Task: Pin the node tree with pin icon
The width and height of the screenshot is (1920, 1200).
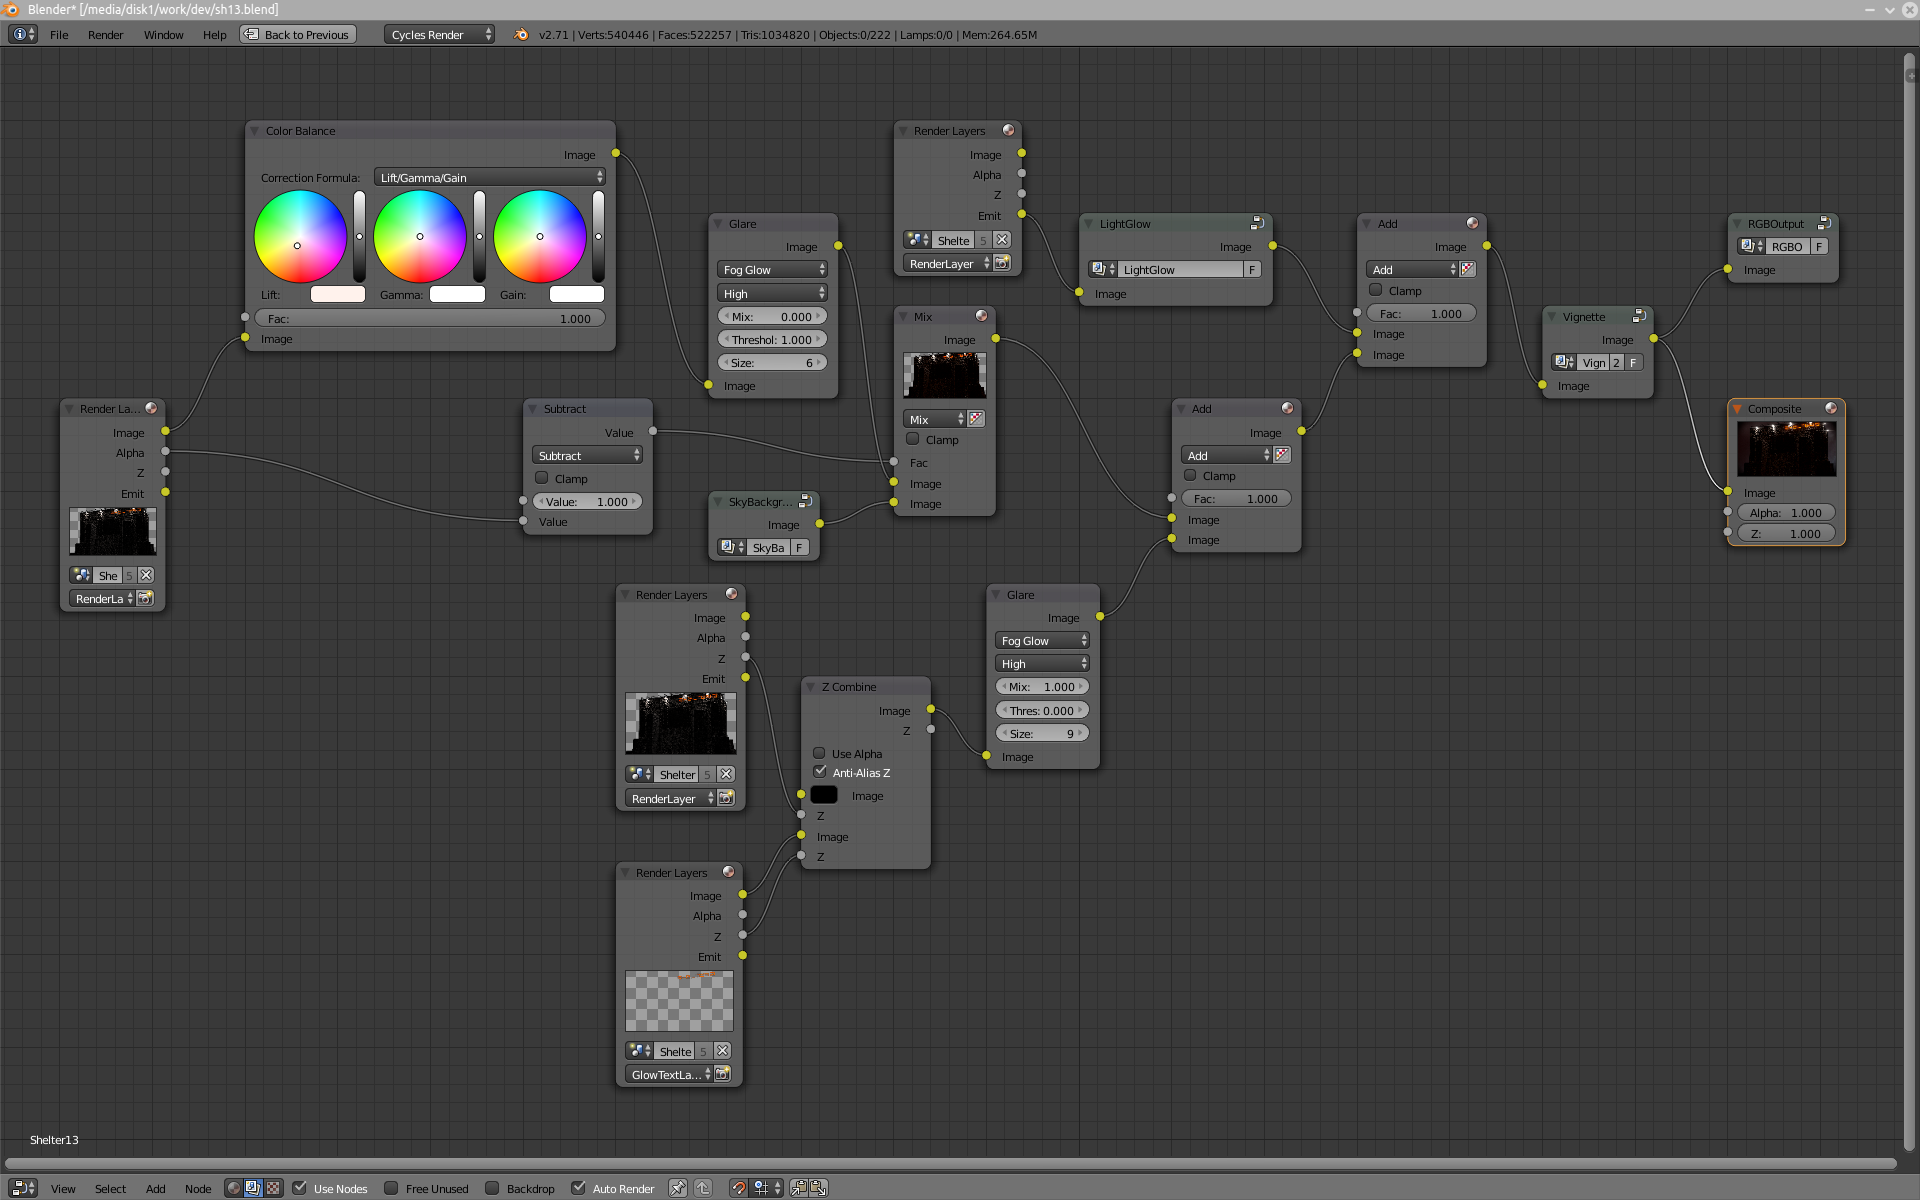Action: pyautogui.click(x=678, y=1188)
